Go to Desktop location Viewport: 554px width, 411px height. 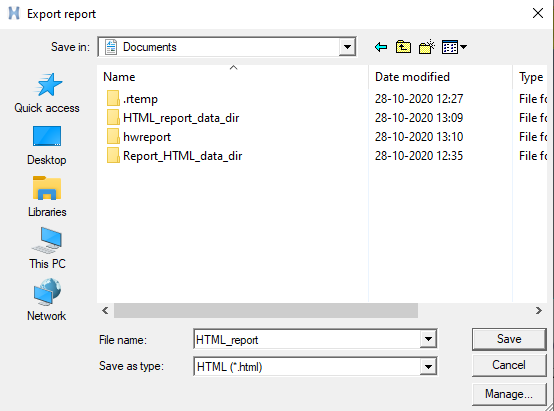(x=47, y=145)
